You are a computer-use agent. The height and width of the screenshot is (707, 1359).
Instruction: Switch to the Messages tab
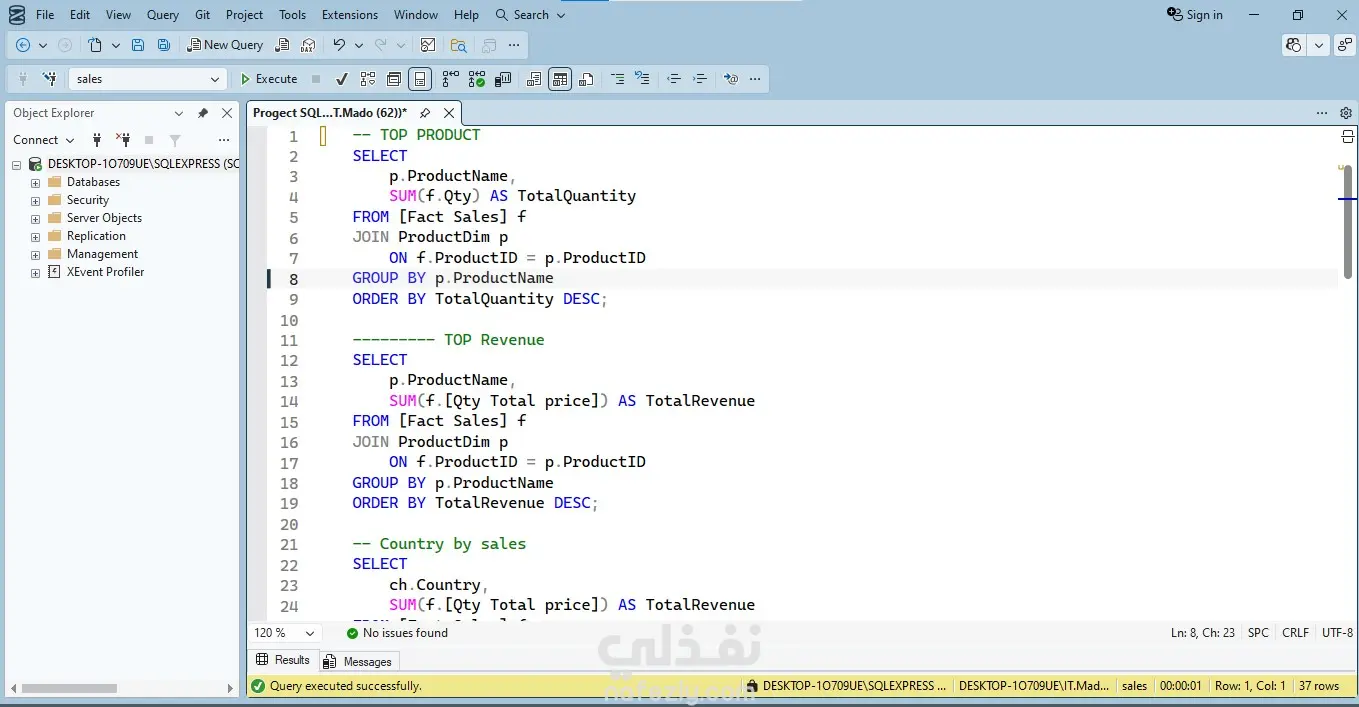359,662
